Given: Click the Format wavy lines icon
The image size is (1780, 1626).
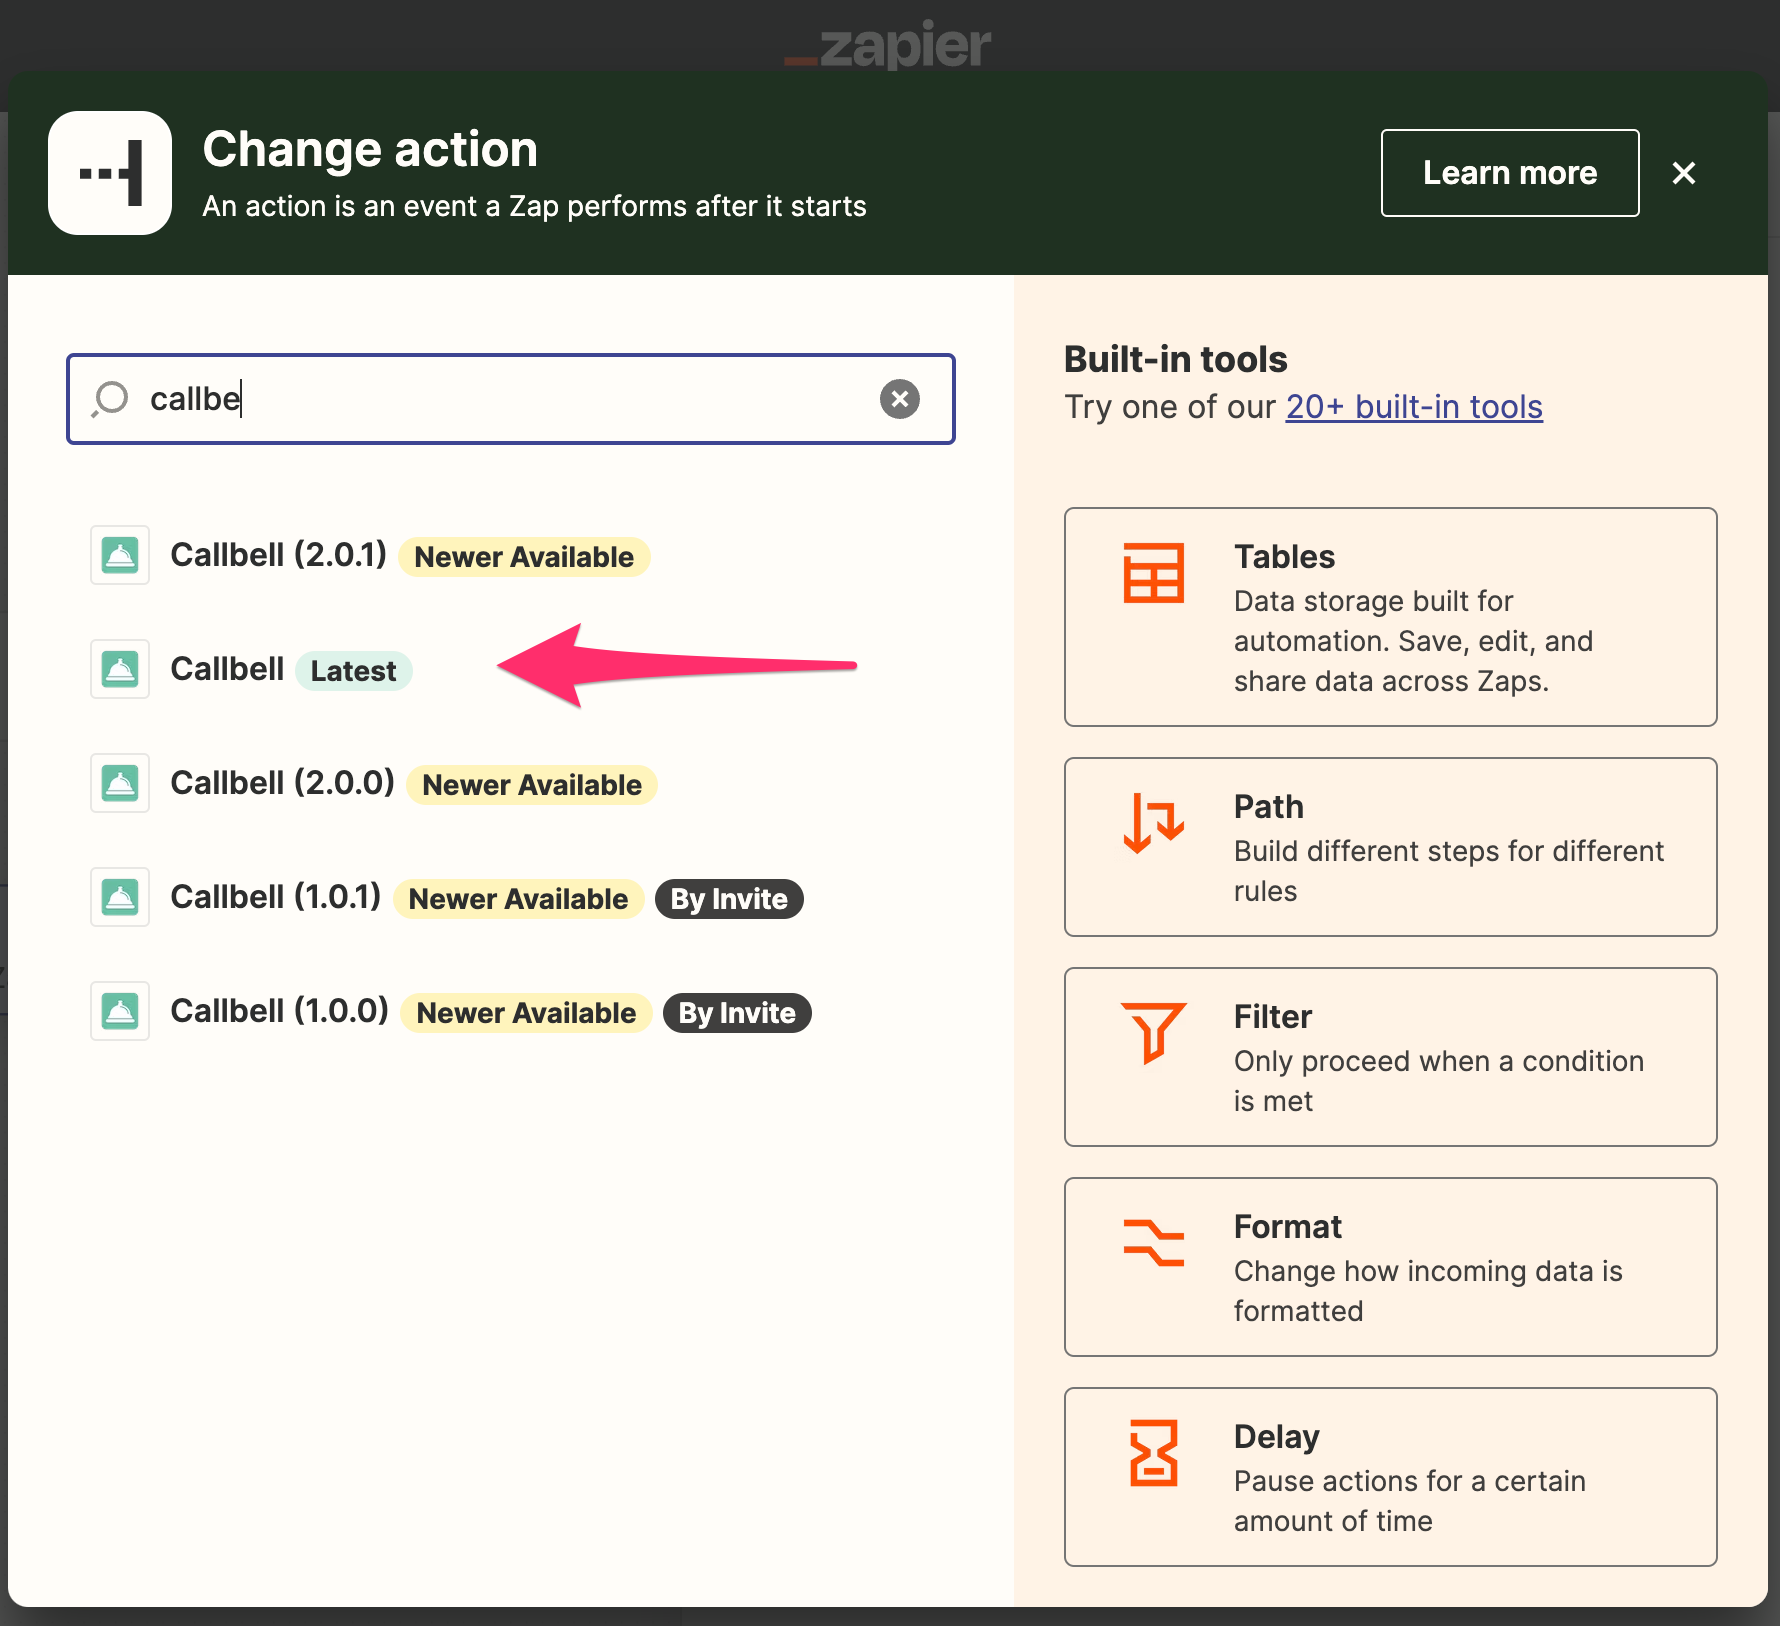Looking at the screenshot, I should 1154,1242.
